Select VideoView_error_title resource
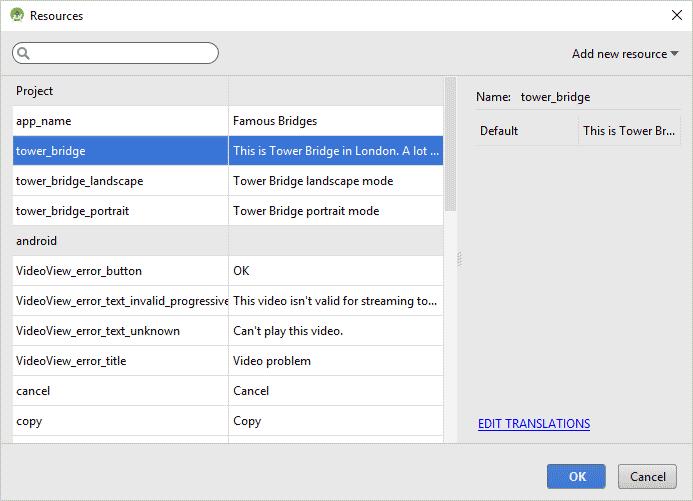This screenshot has width=693, height=501. point(120,361)
